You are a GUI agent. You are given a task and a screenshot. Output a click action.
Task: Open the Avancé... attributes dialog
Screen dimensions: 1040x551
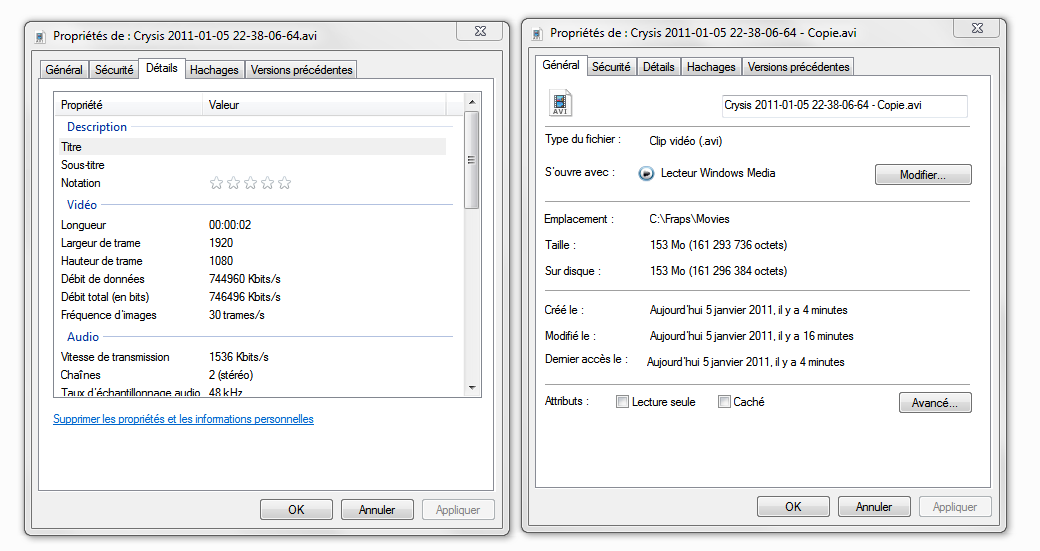pos(934,403)
